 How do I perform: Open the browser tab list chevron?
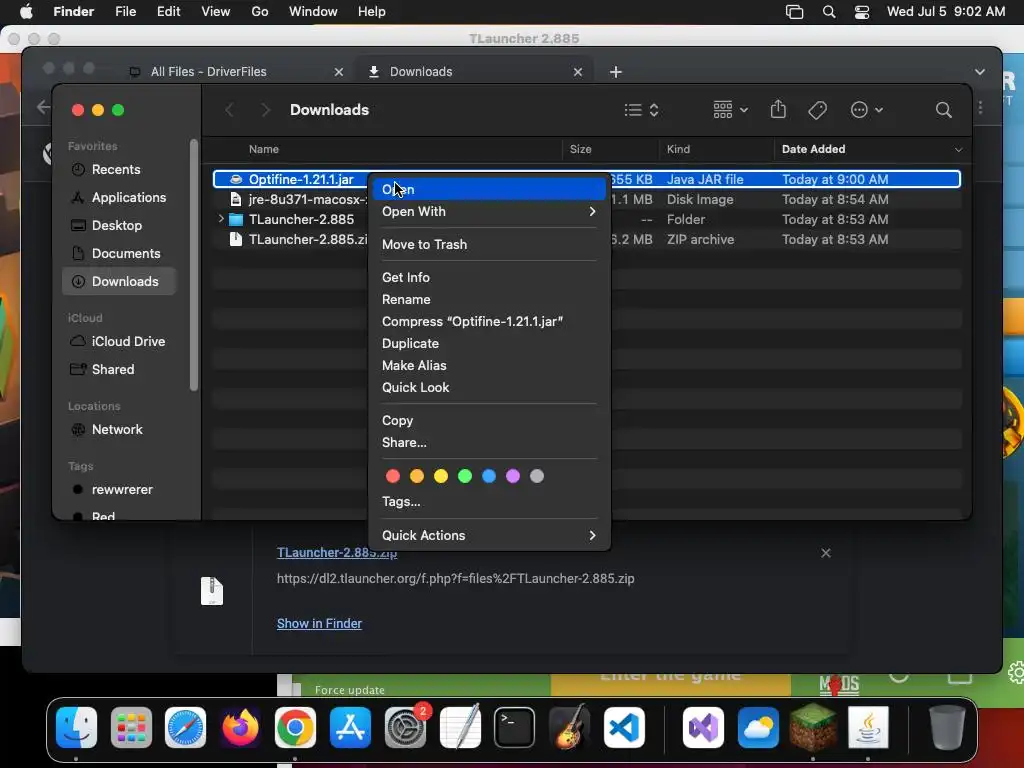click(980, 72)
